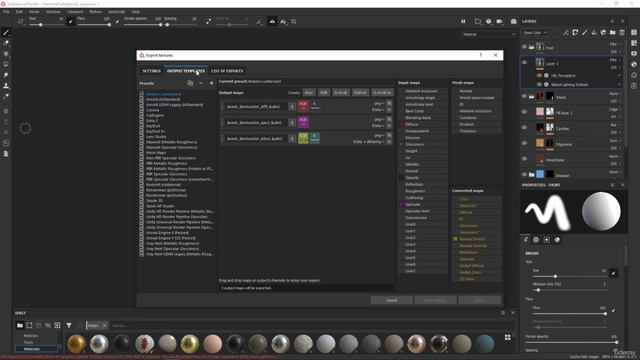Image resolution: width=640 pixels, height=360 pixels.
Task: Open blend mode dropdown of Cavities layer
Action: pos(615,125)
